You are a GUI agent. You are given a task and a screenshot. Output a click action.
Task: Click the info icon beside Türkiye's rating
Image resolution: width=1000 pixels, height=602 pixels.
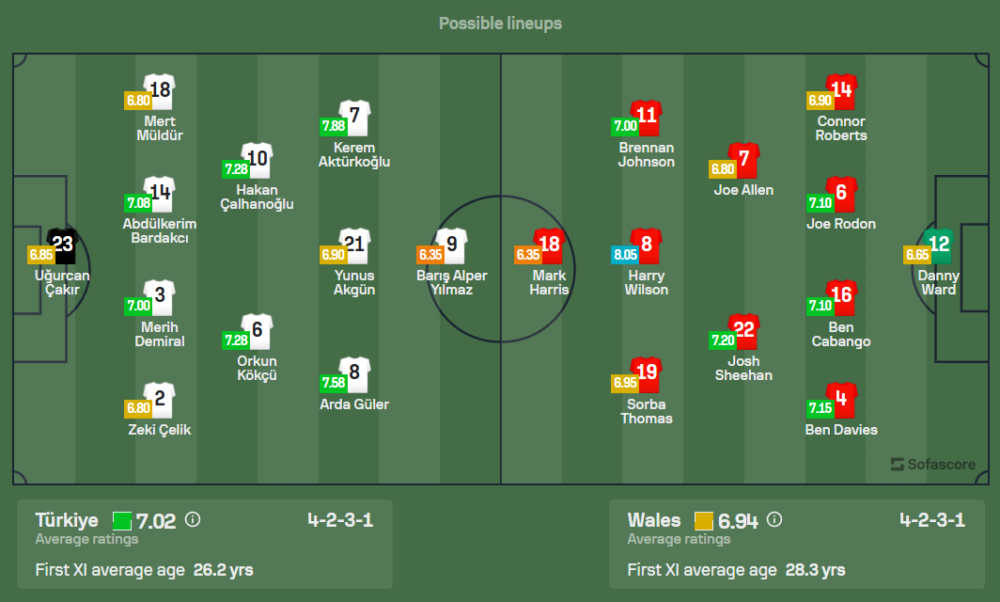193,520
